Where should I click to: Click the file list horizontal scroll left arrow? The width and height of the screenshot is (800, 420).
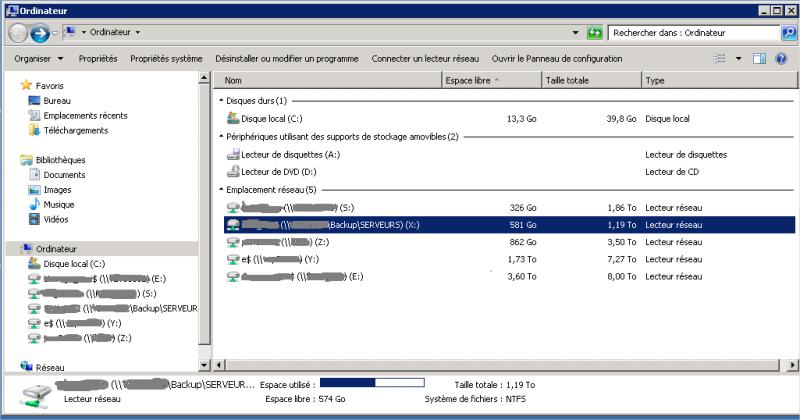click(219, 364)
